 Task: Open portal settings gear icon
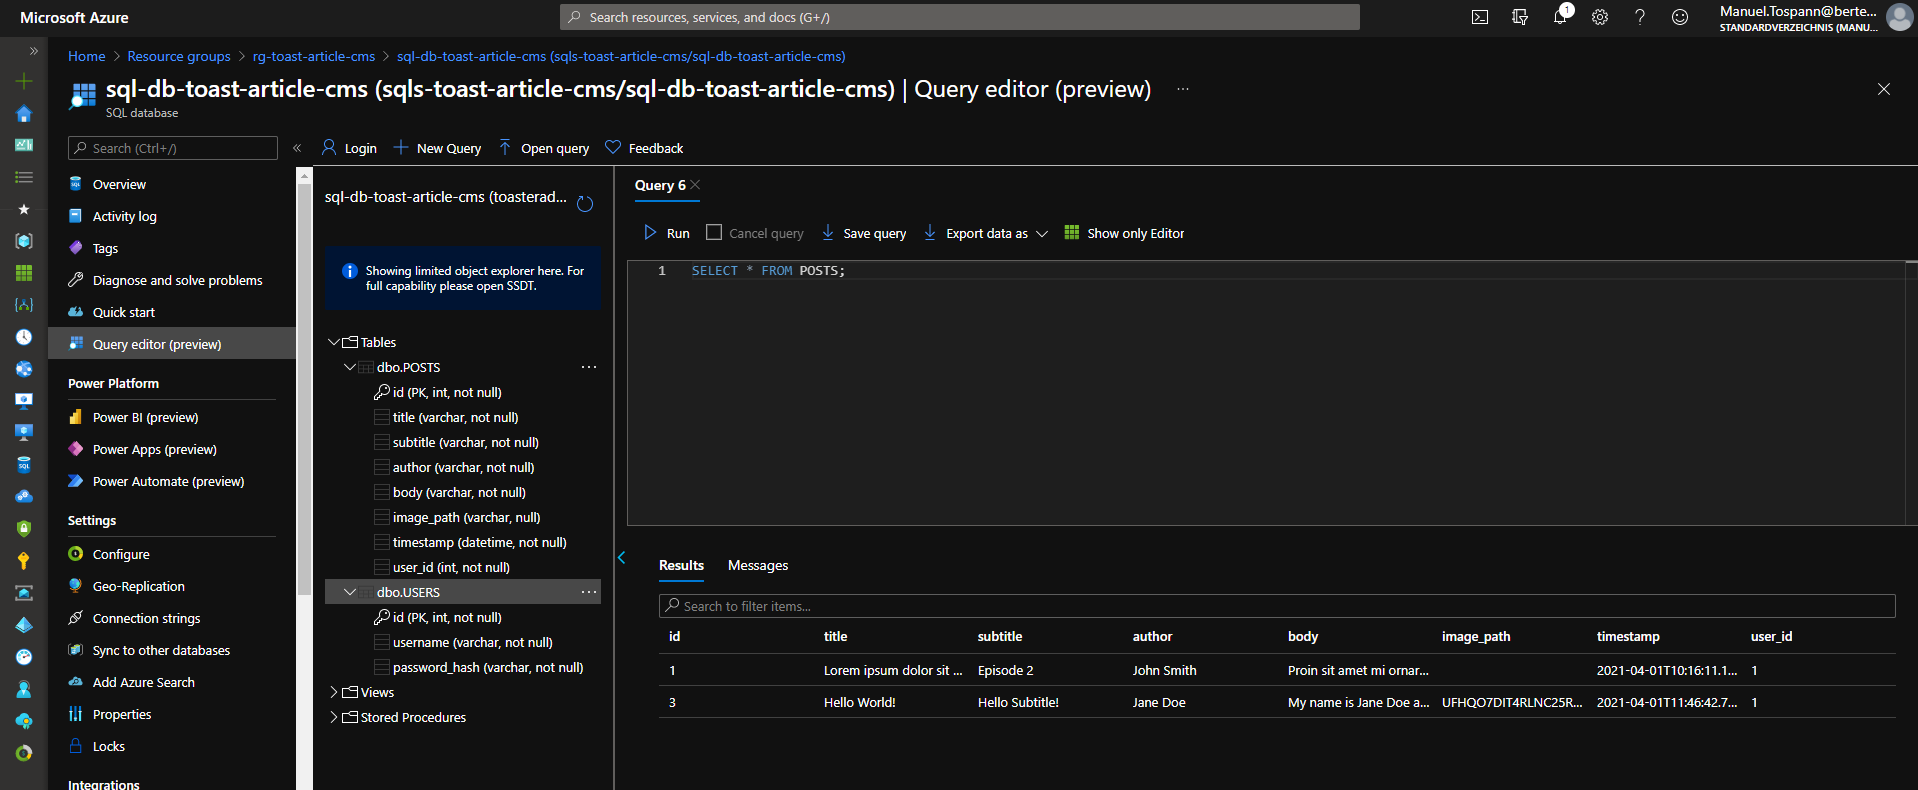click(x=1600, y=17)
